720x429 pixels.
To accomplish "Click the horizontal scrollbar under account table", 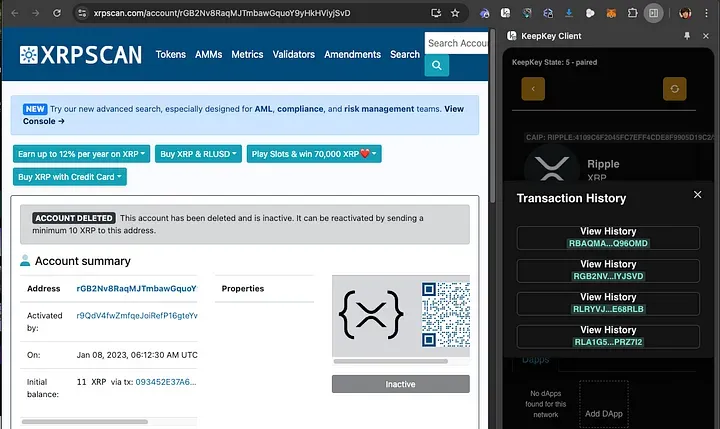I will click(85, 422).
